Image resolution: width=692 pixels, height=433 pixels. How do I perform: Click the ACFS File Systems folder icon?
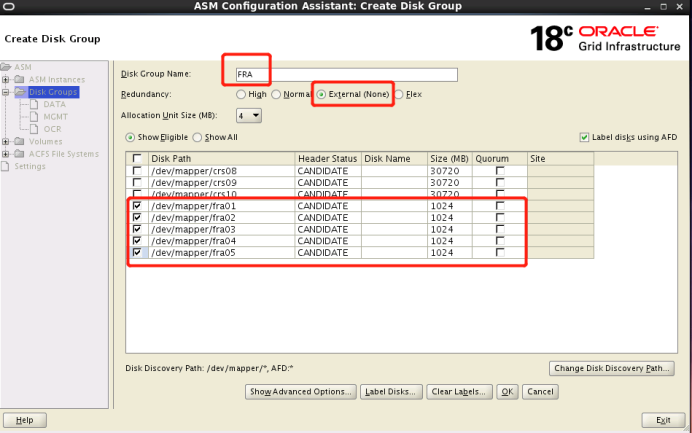(19, 154)
